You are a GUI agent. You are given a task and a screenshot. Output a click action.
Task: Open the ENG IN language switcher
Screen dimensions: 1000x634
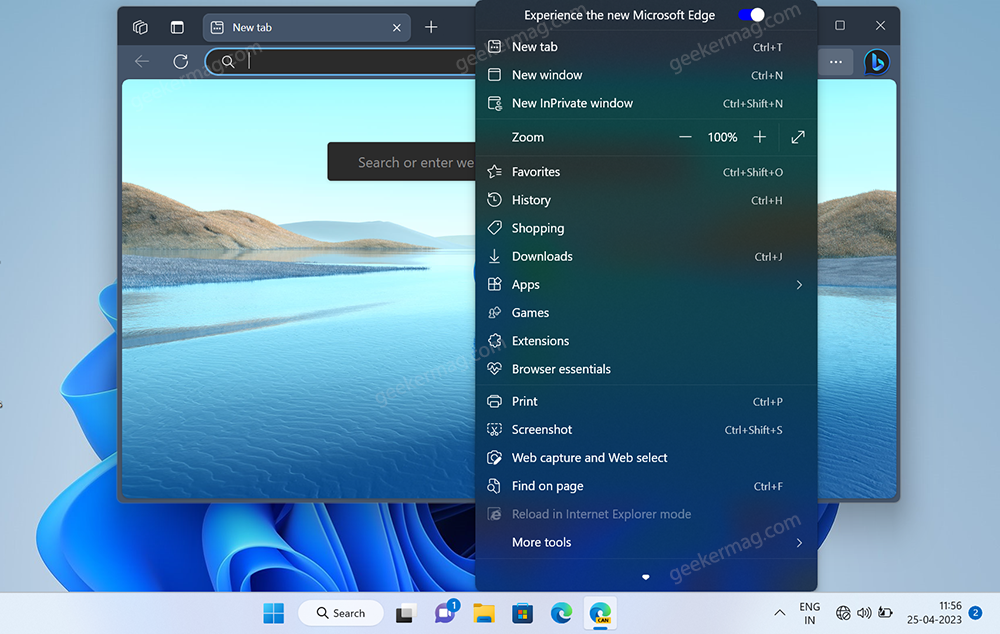click(x=809, y=613)
